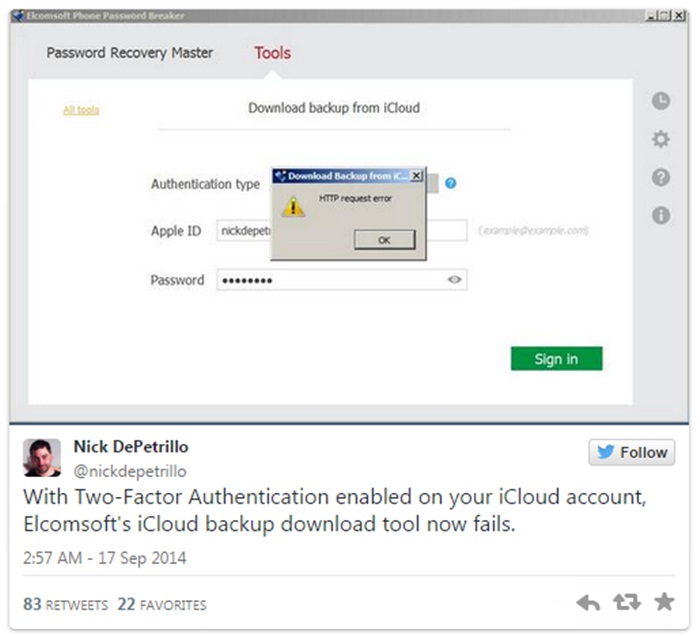Select the Tools tab
Image resolution: width=700 pixels, height=636 pixels.
pos(272,53)
